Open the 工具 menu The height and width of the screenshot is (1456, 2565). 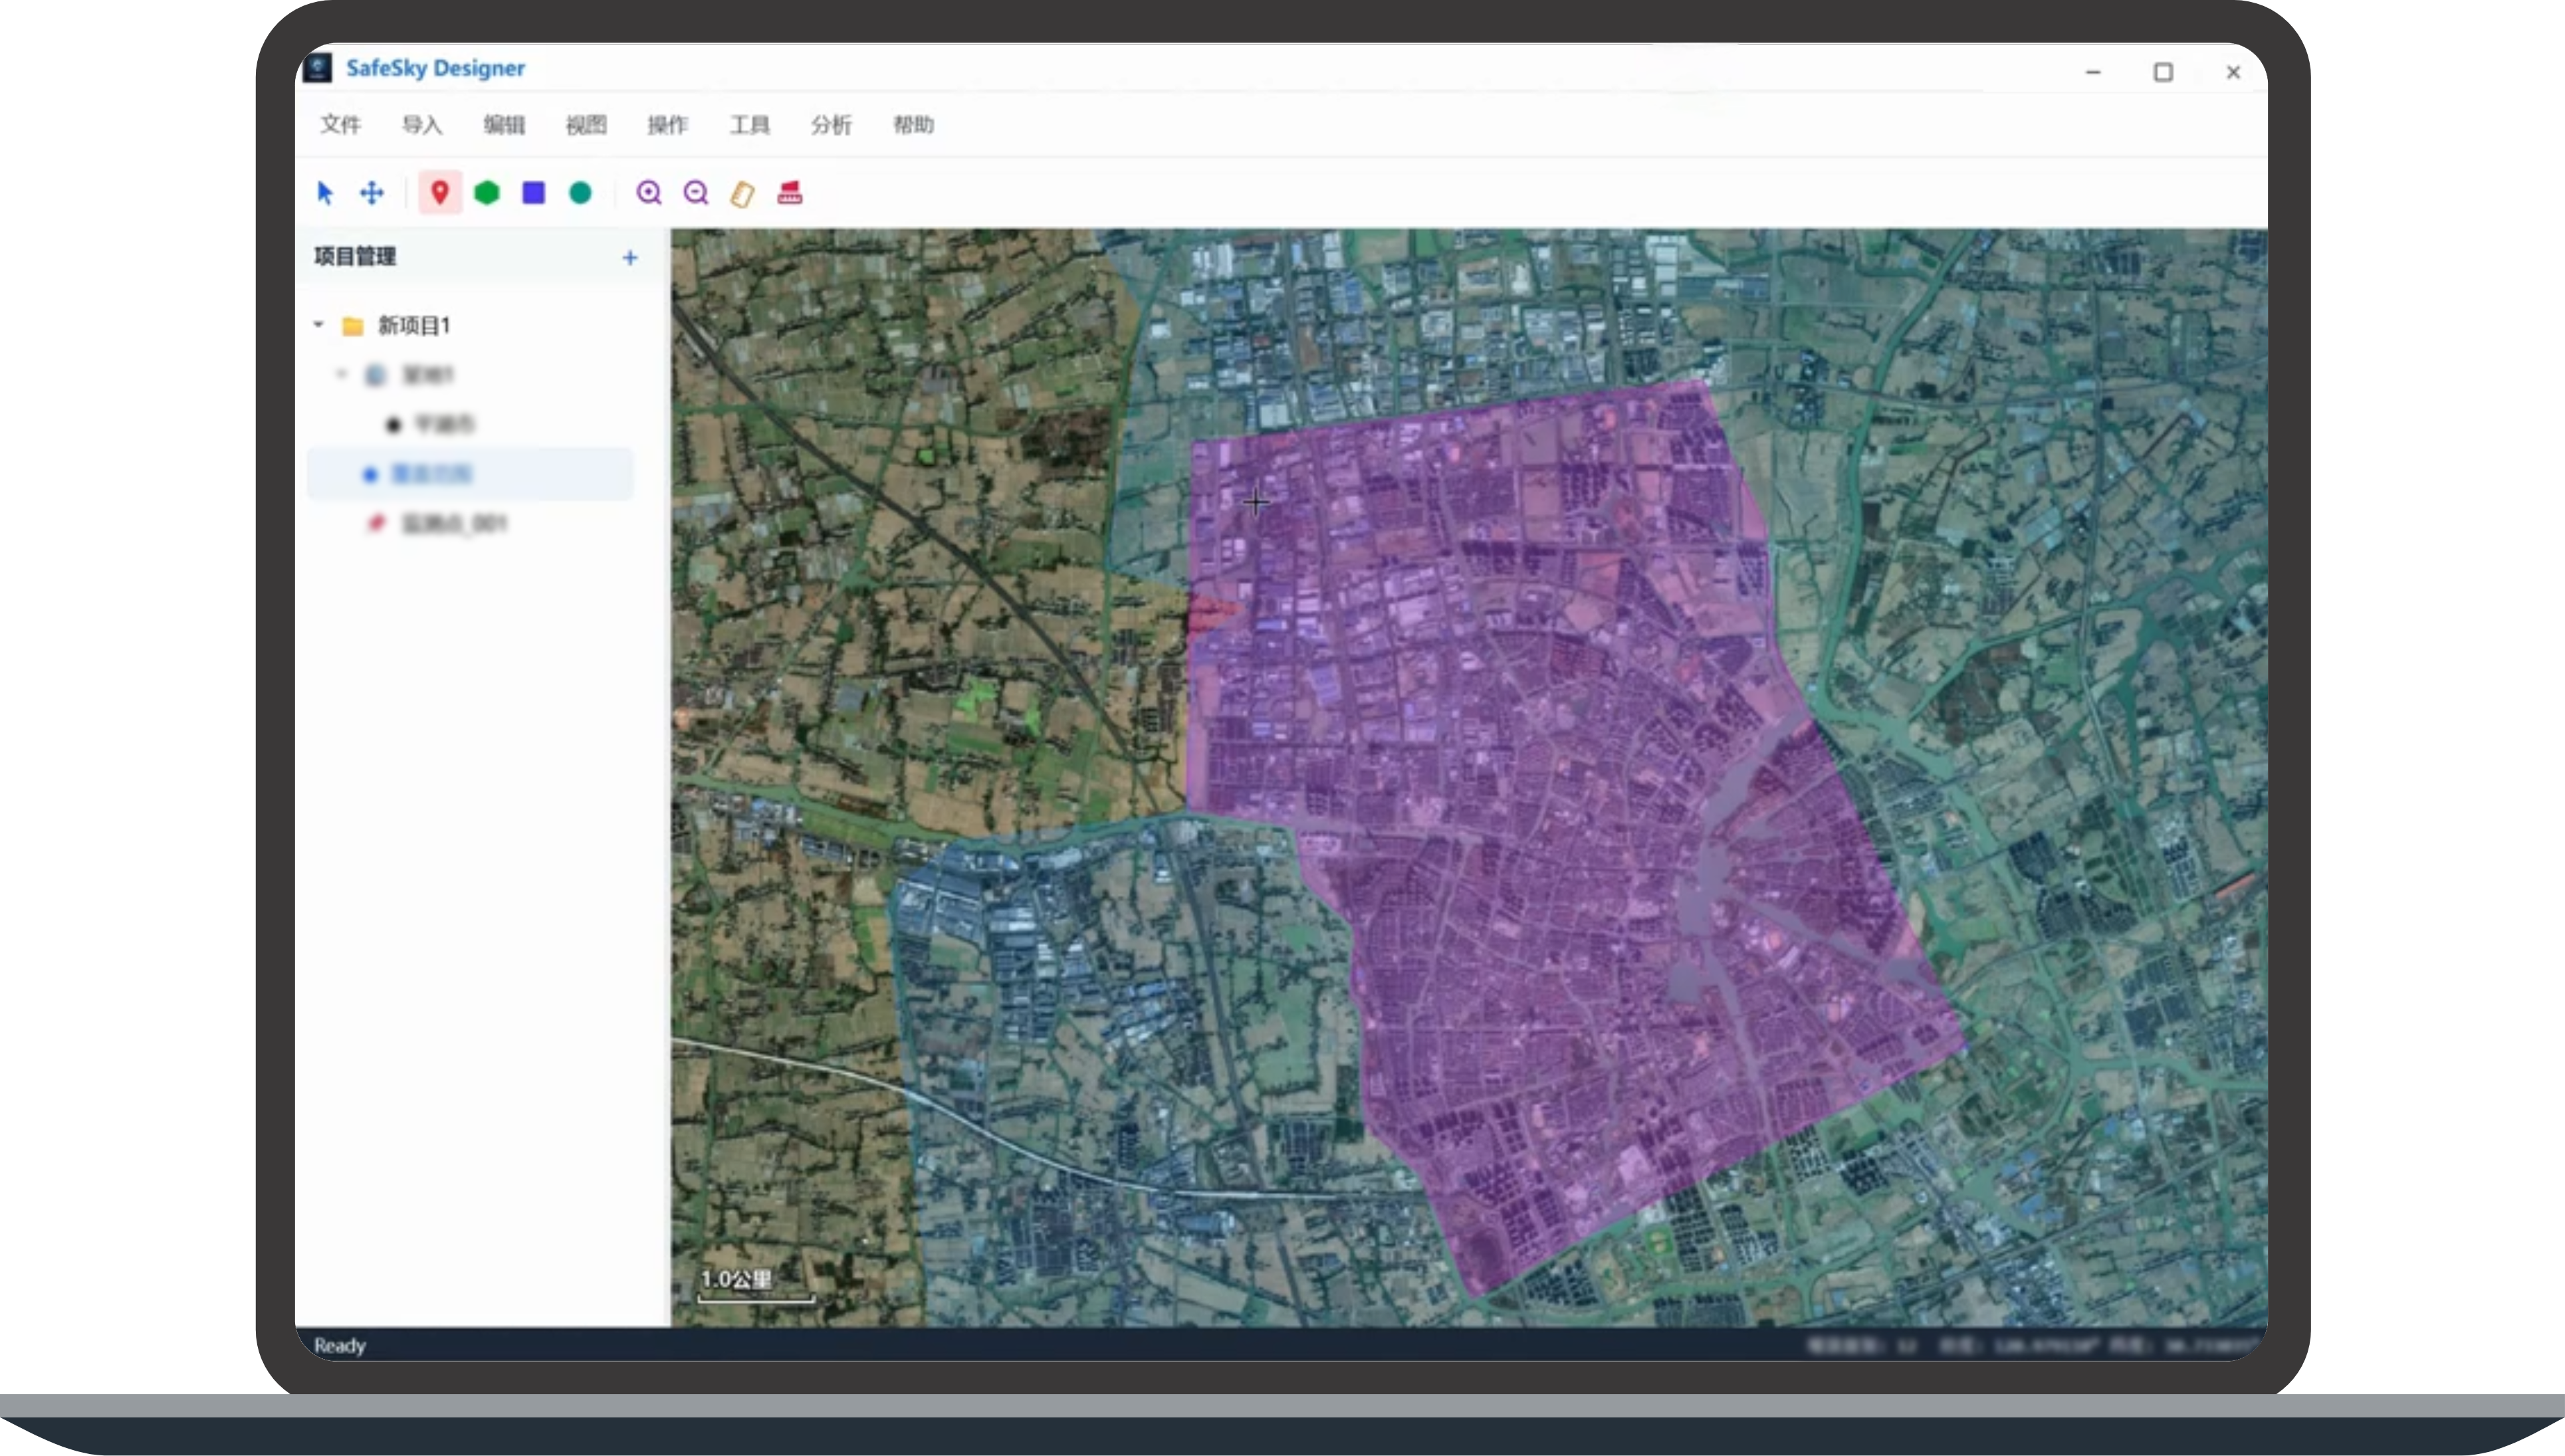[x=749, y=125]
